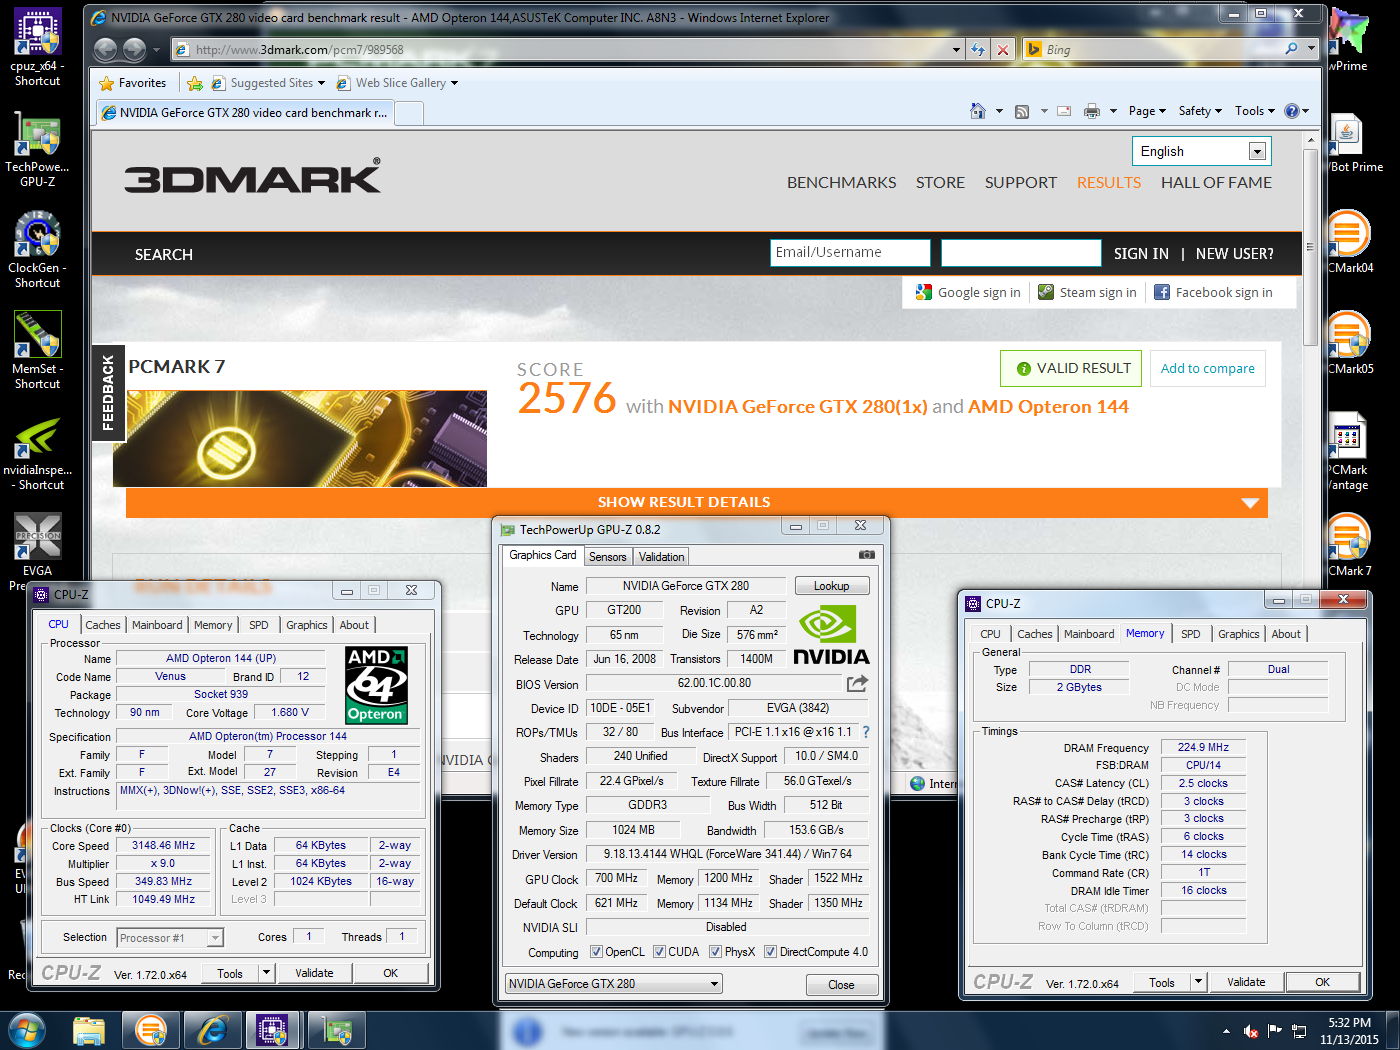Click the IE RSS feeds icon
This screenshot has height=1050, width=1400.
[x=1022, y=111]
